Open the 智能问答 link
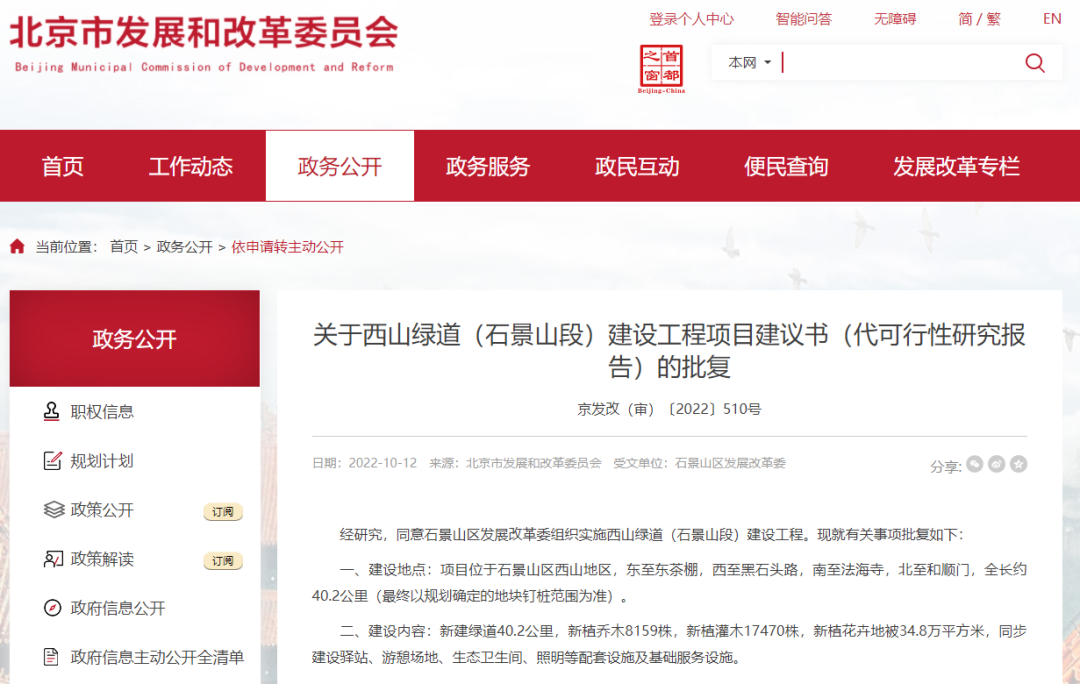 [803, 19]
